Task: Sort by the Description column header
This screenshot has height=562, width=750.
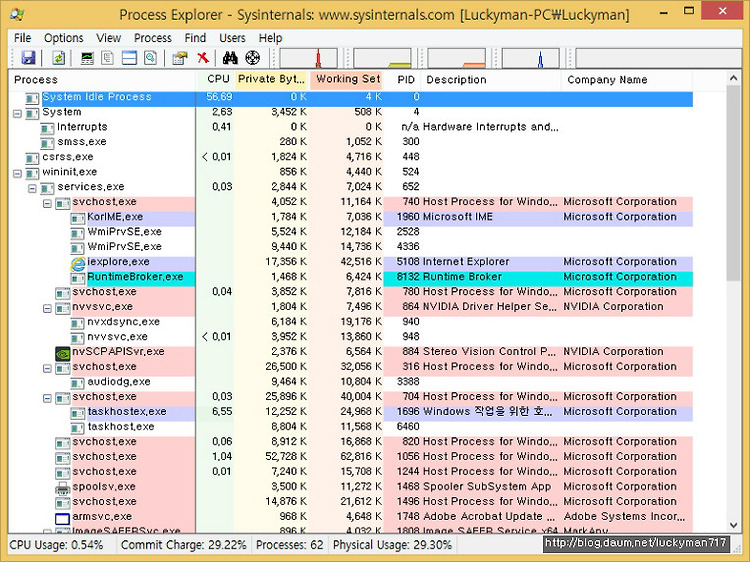Action: pyautogui.click(x=491, y=80)
